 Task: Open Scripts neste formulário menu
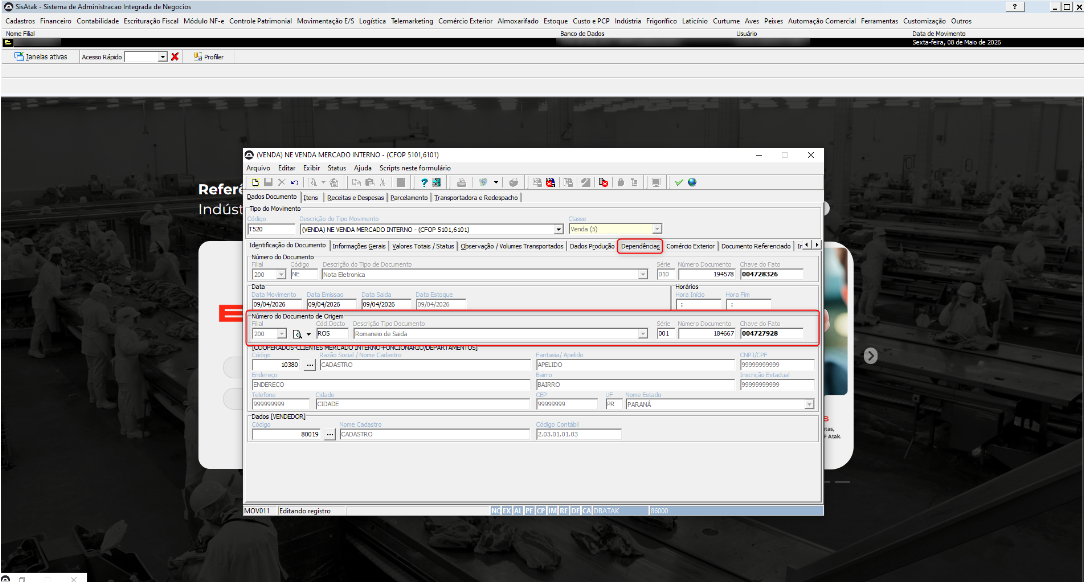414,168
